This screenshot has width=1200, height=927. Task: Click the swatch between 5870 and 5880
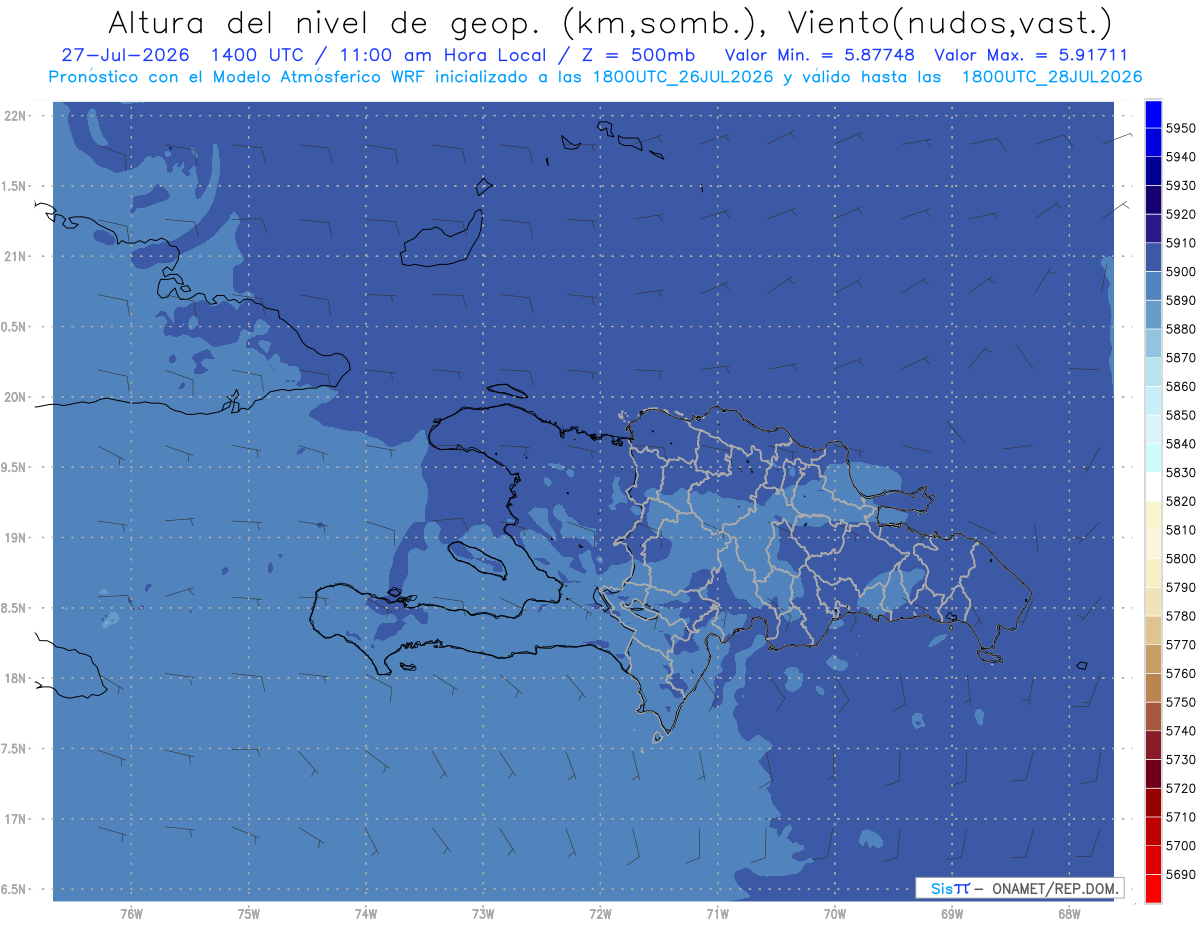(x=1153, y=343)
